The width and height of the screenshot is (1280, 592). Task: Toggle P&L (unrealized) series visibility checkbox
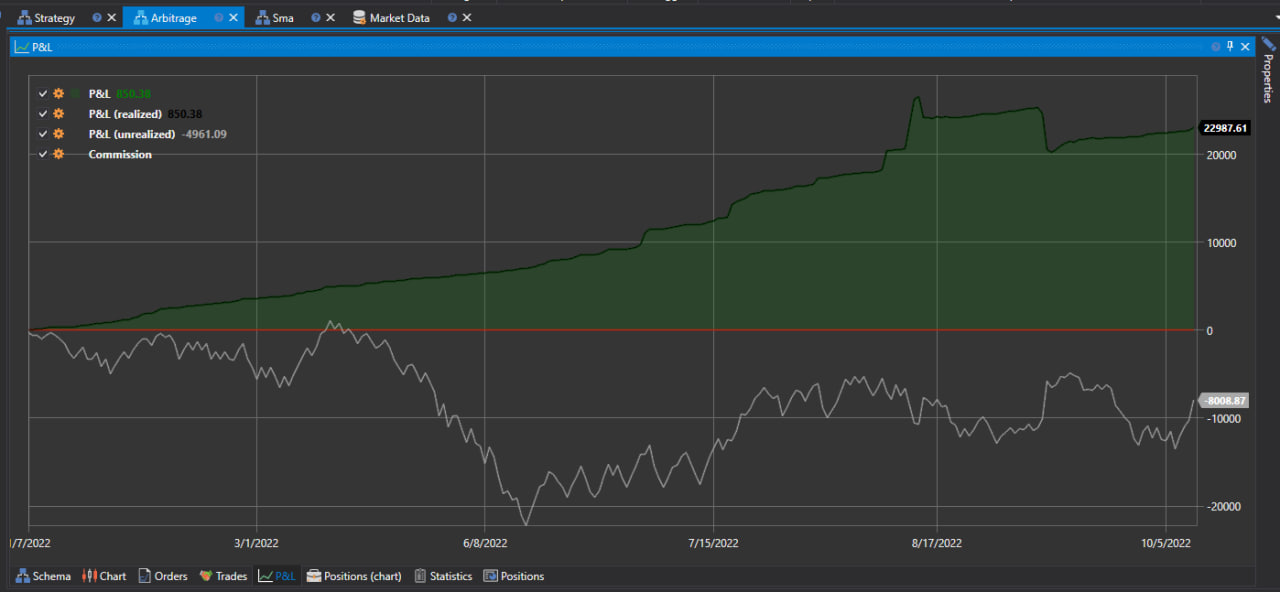[43, 134]
